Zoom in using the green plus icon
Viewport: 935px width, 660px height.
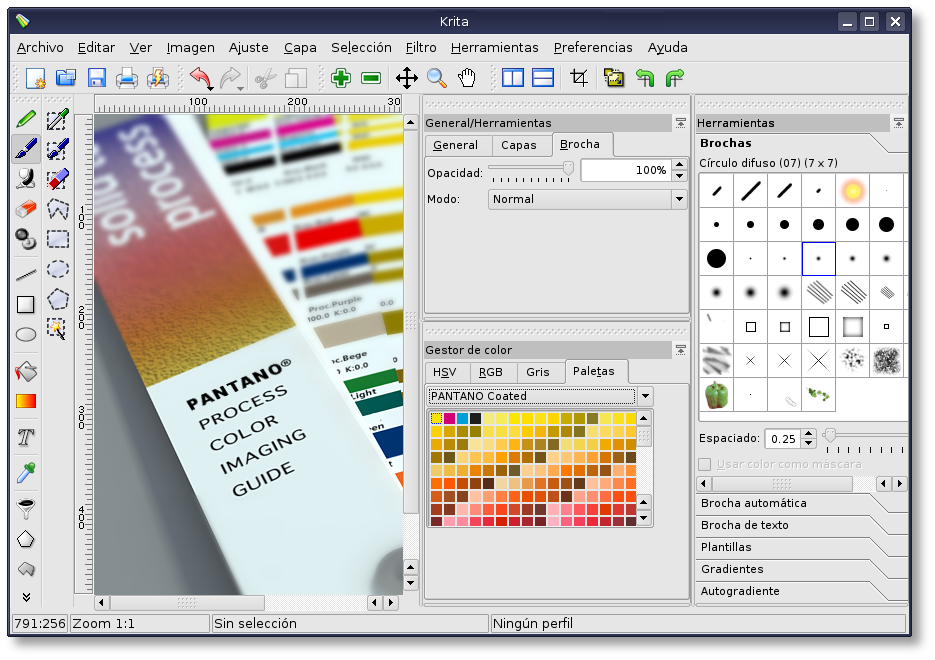(340, 78)
